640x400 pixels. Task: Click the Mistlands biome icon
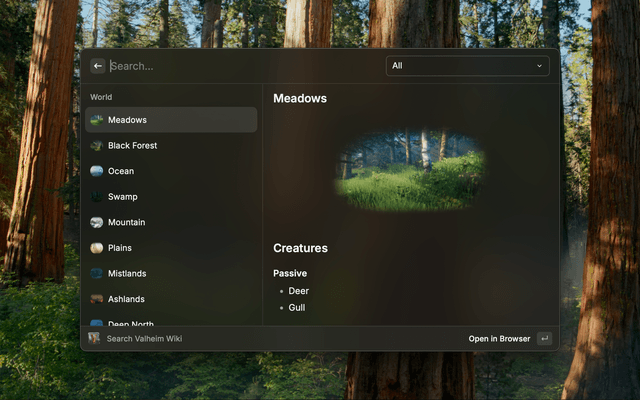coord(96,273)
